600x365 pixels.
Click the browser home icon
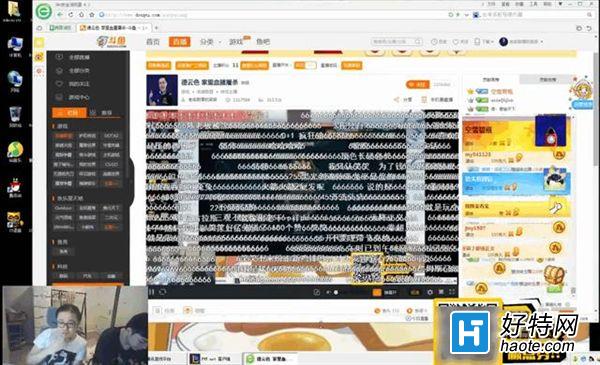pyautogui.click(x=81, y=15)
